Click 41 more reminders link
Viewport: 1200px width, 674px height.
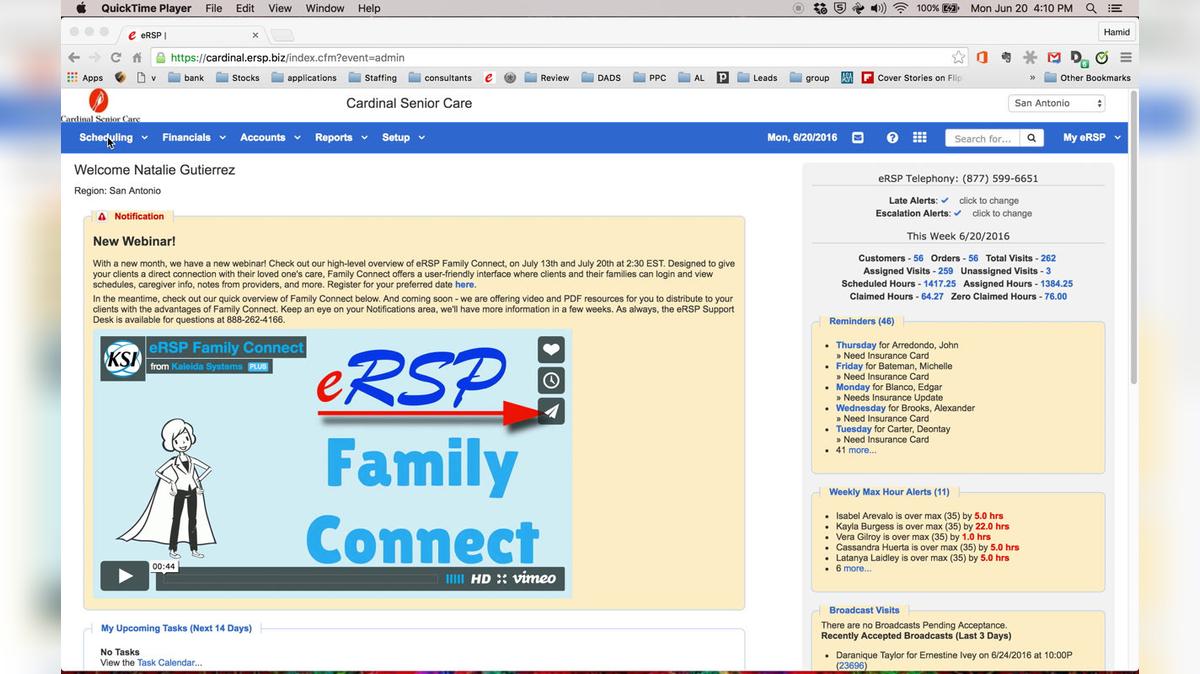pos(861,450)
